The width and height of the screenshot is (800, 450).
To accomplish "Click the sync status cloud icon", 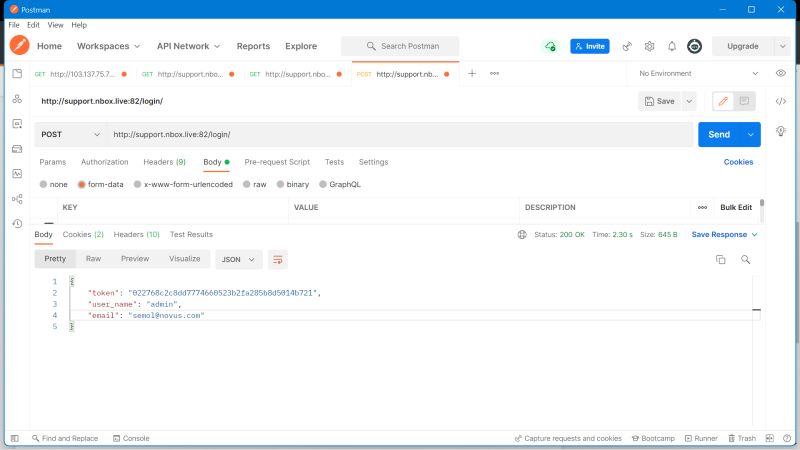I will point(550,46).
